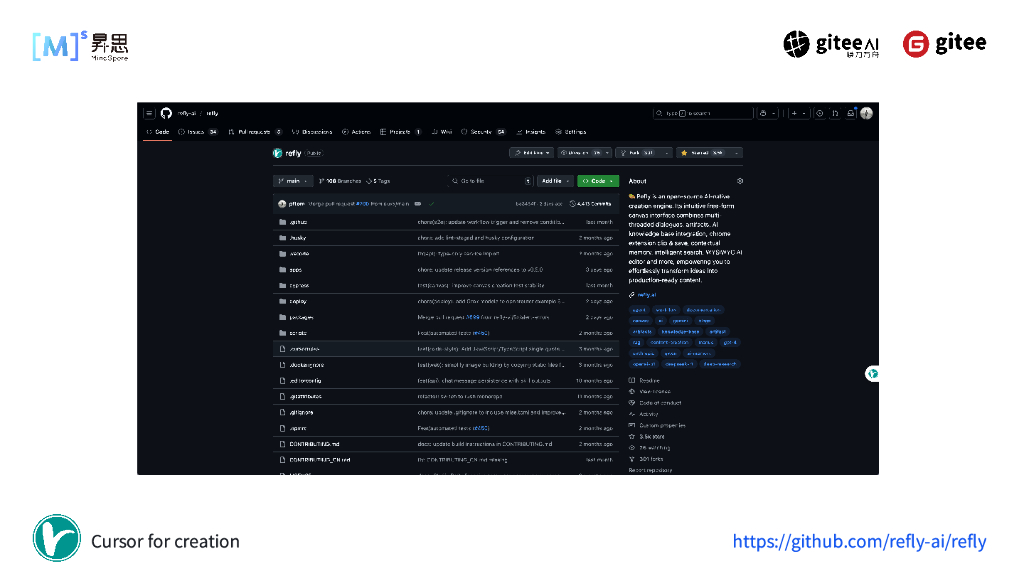
Task: Open the 5 Tags link
Action: (378, 181)
